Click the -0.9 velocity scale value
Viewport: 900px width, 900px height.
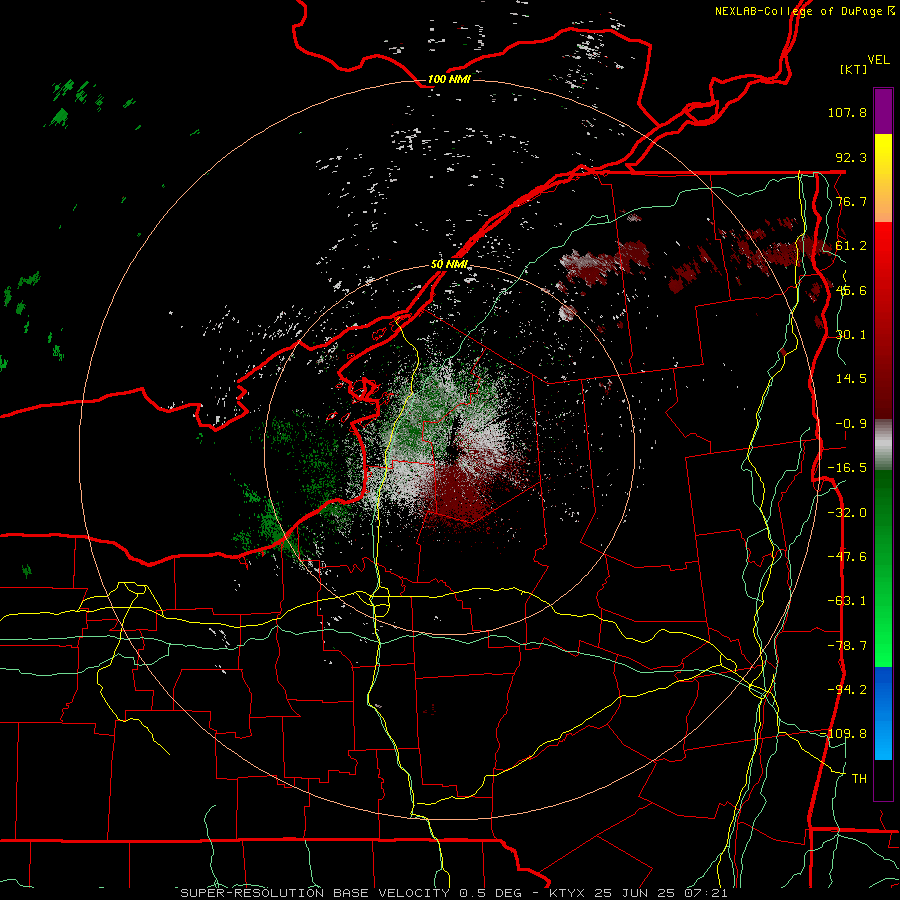[851, 424]
